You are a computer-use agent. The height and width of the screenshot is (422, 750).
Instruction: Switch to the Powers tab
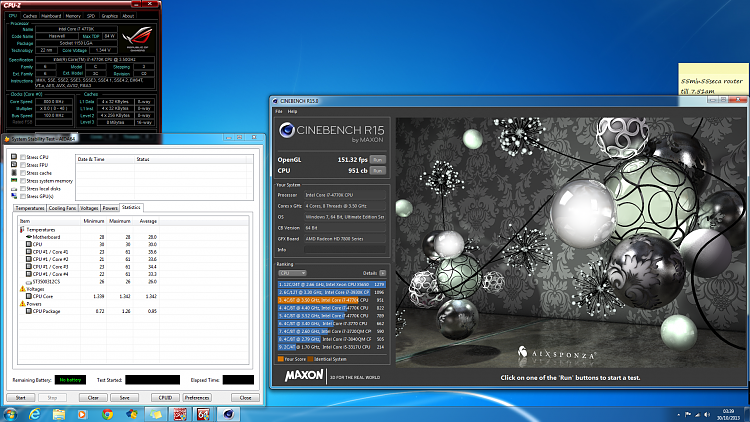click(x=110, y=208)
